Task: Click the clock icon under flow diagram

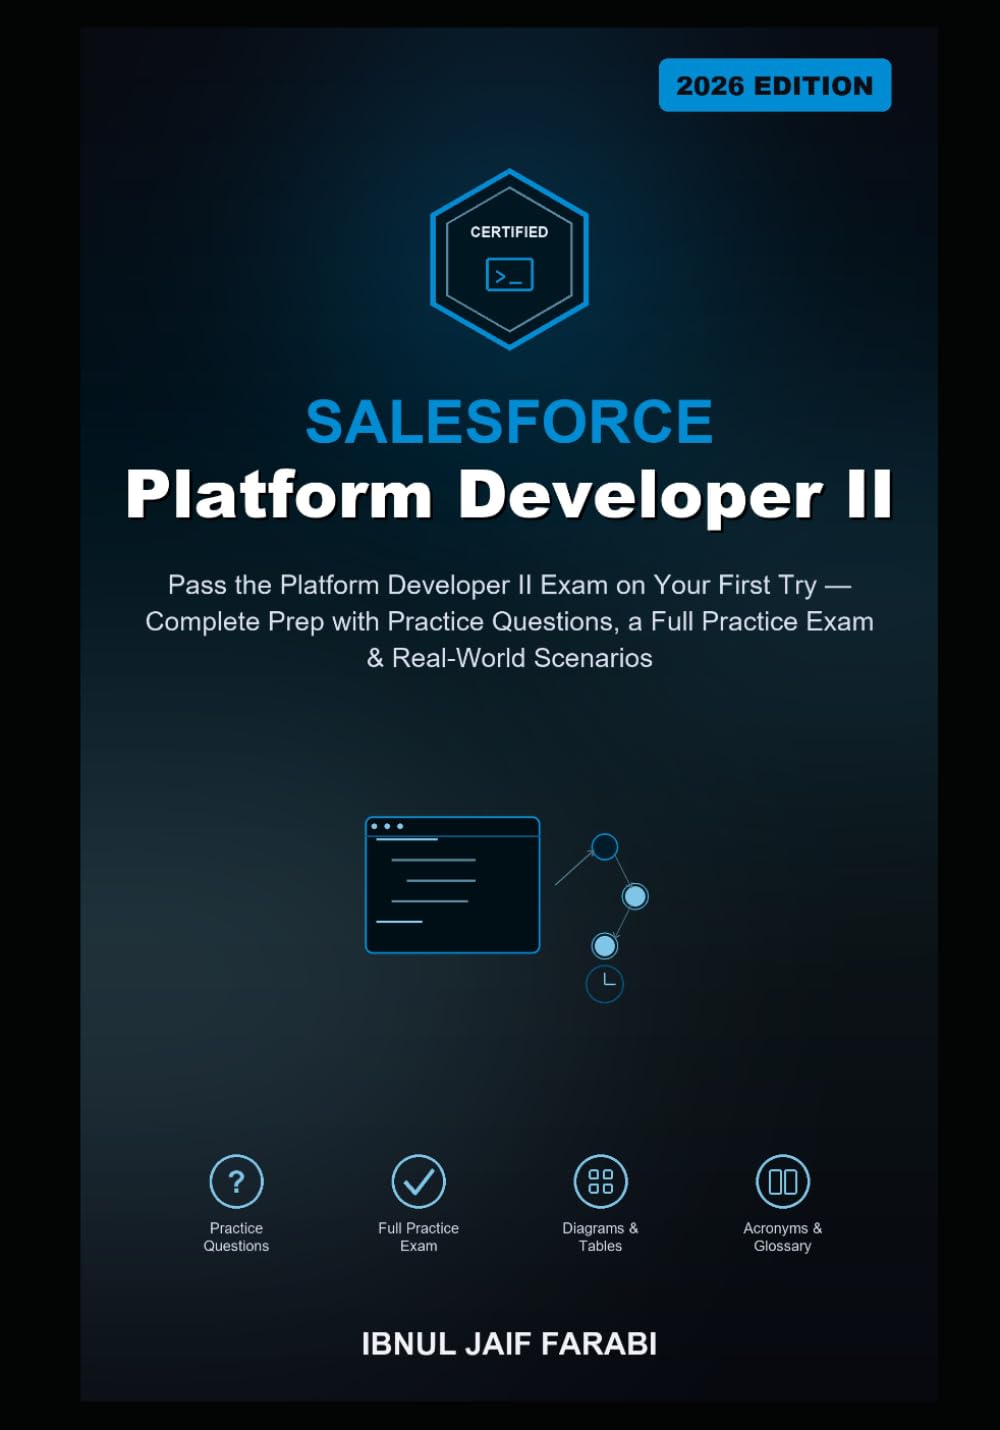Action: (x=604, y=984)
